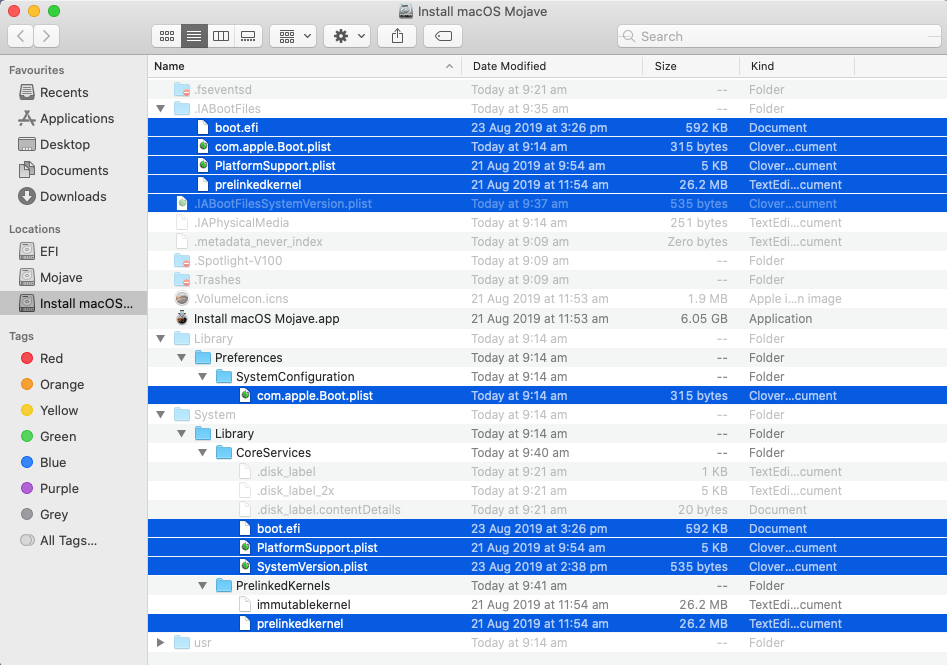
Task: Open the group-by arrangement dropdown
Action: click(294, 36)
